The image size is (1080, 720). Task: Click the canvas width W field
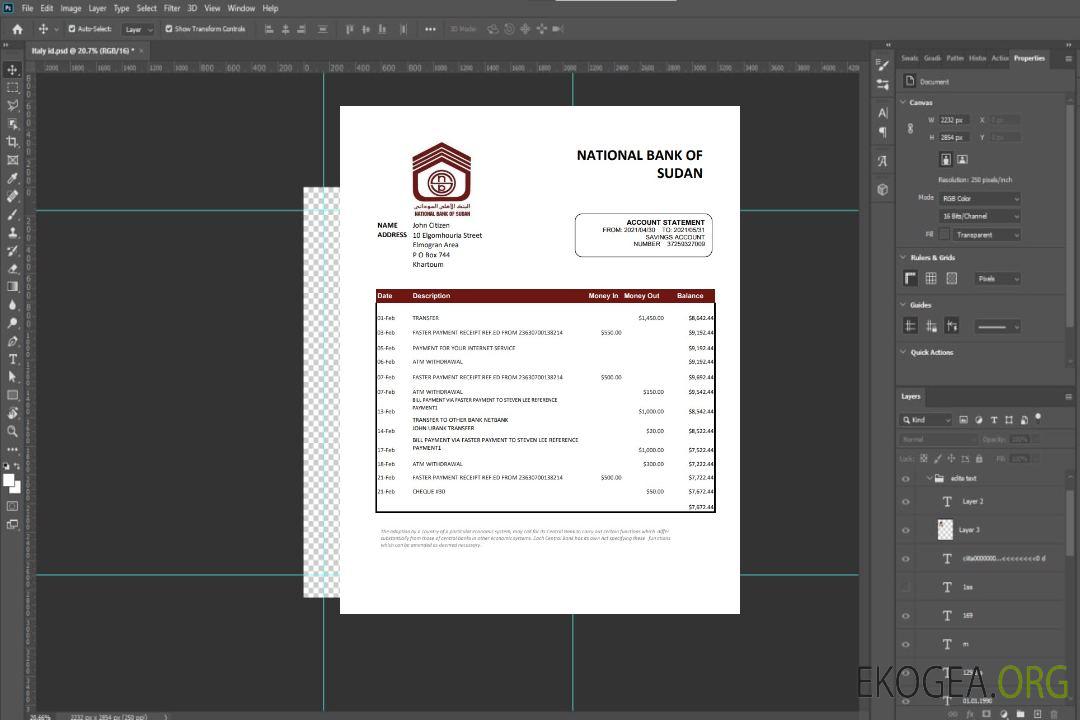(x=954, y=120)
